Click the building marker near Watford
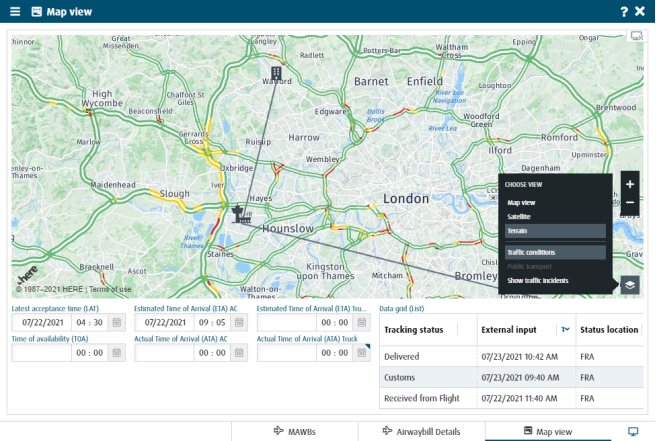The height and width of the screenshot is (441, 656). (276, 73)
